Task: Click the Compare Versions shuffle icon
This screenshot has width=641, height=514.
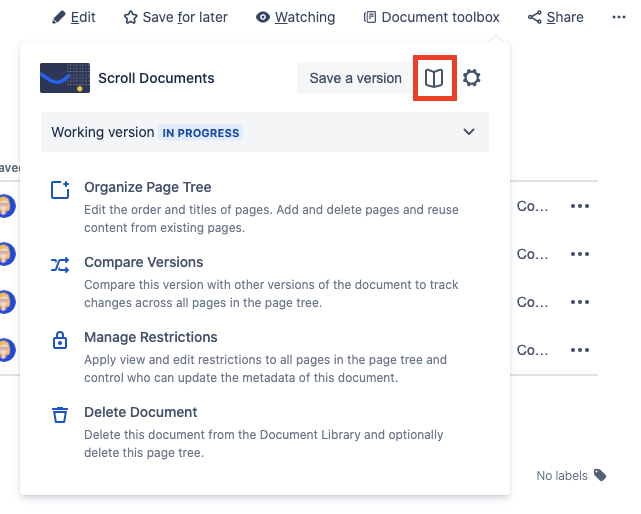Action: pos(60,265)
